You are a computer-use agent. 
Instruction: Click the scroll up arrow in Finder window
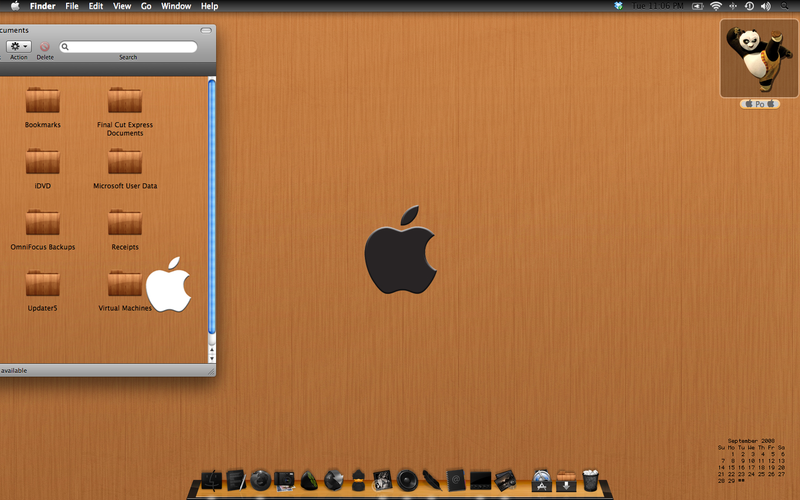(x=212, y=350)
